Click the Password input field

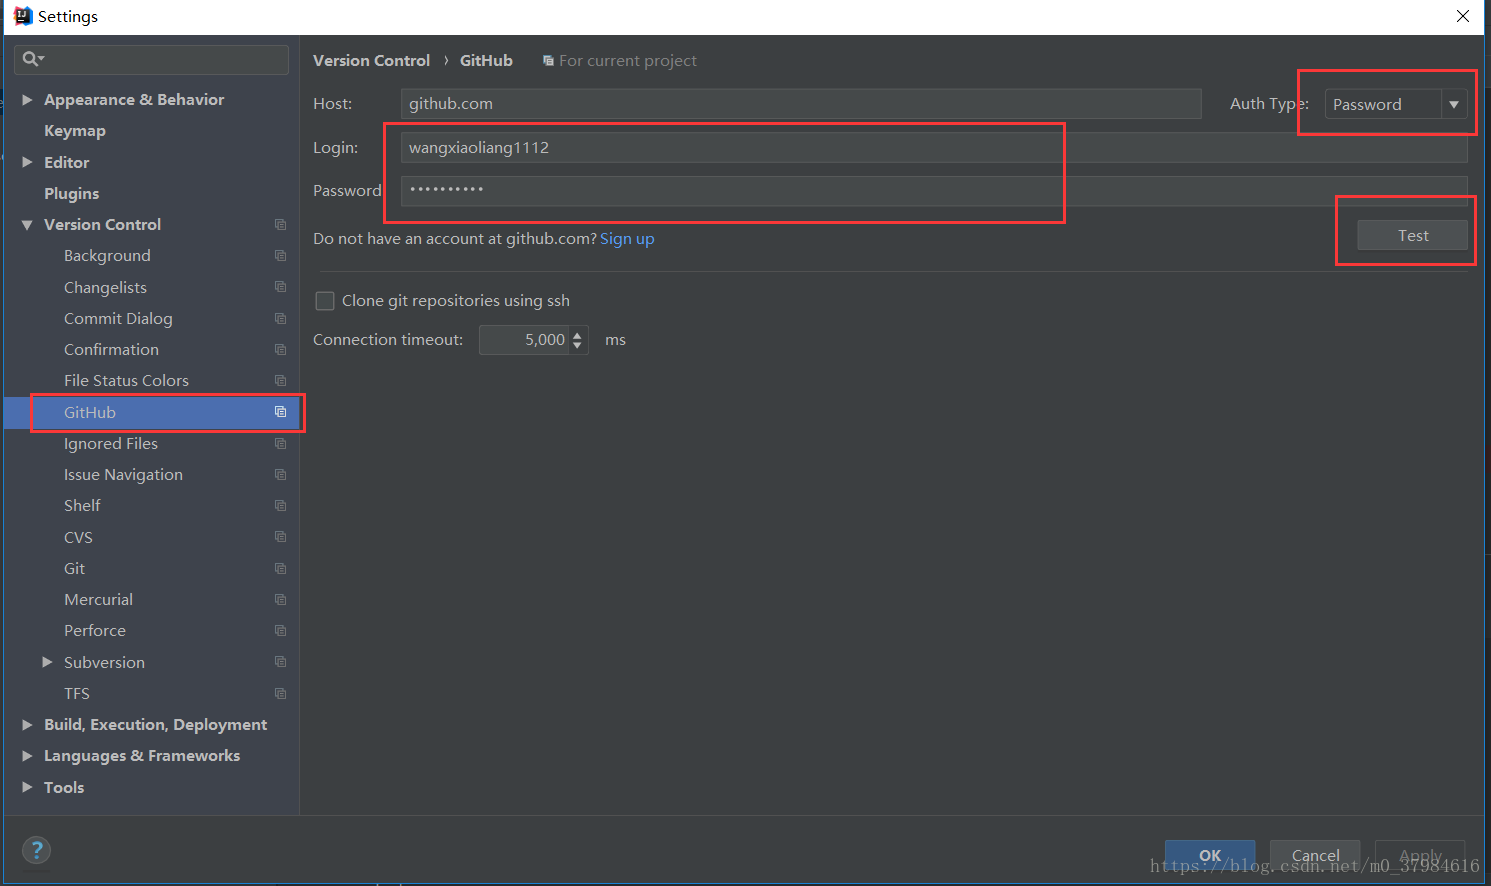[934, 191]
